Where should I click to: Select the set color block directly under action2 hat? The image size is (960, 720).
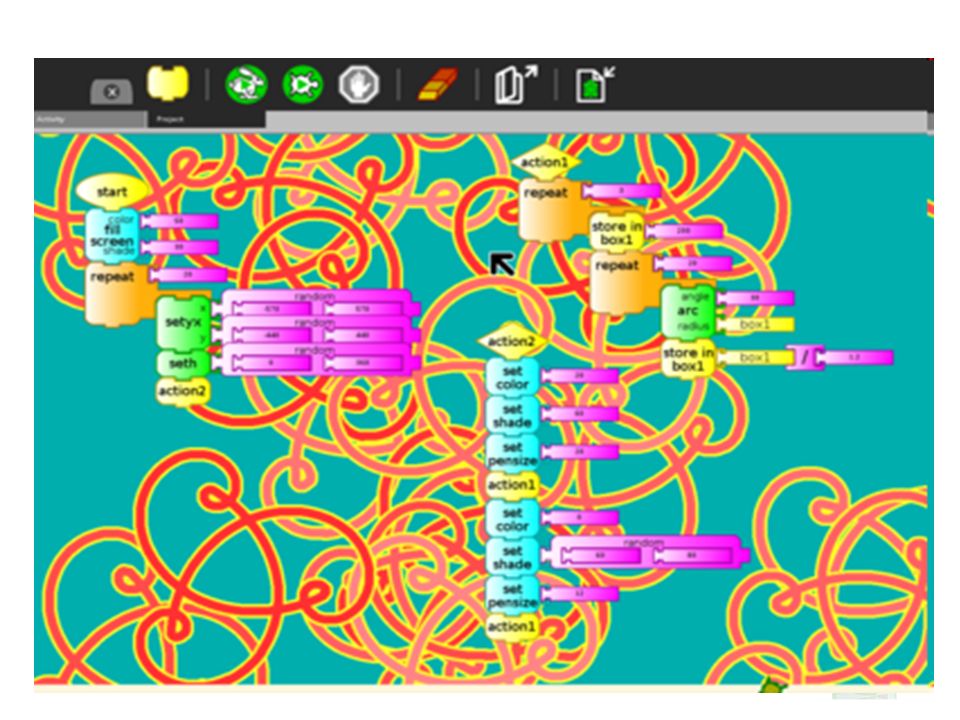512,377
